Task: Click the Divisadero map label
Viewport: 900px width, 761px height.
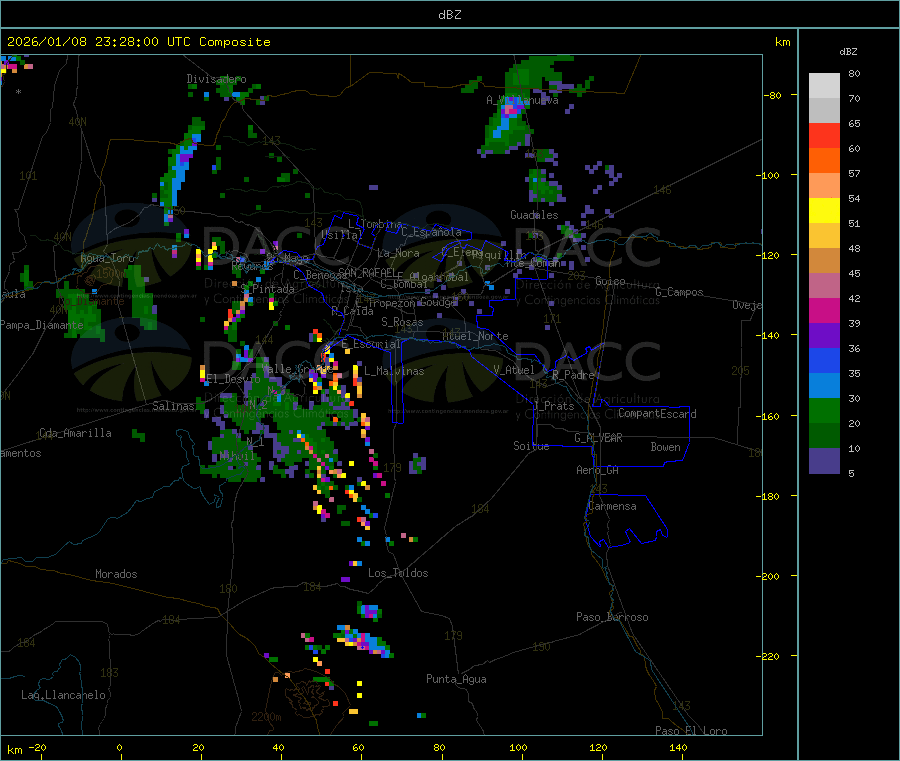Action: (x=216, y=79)
